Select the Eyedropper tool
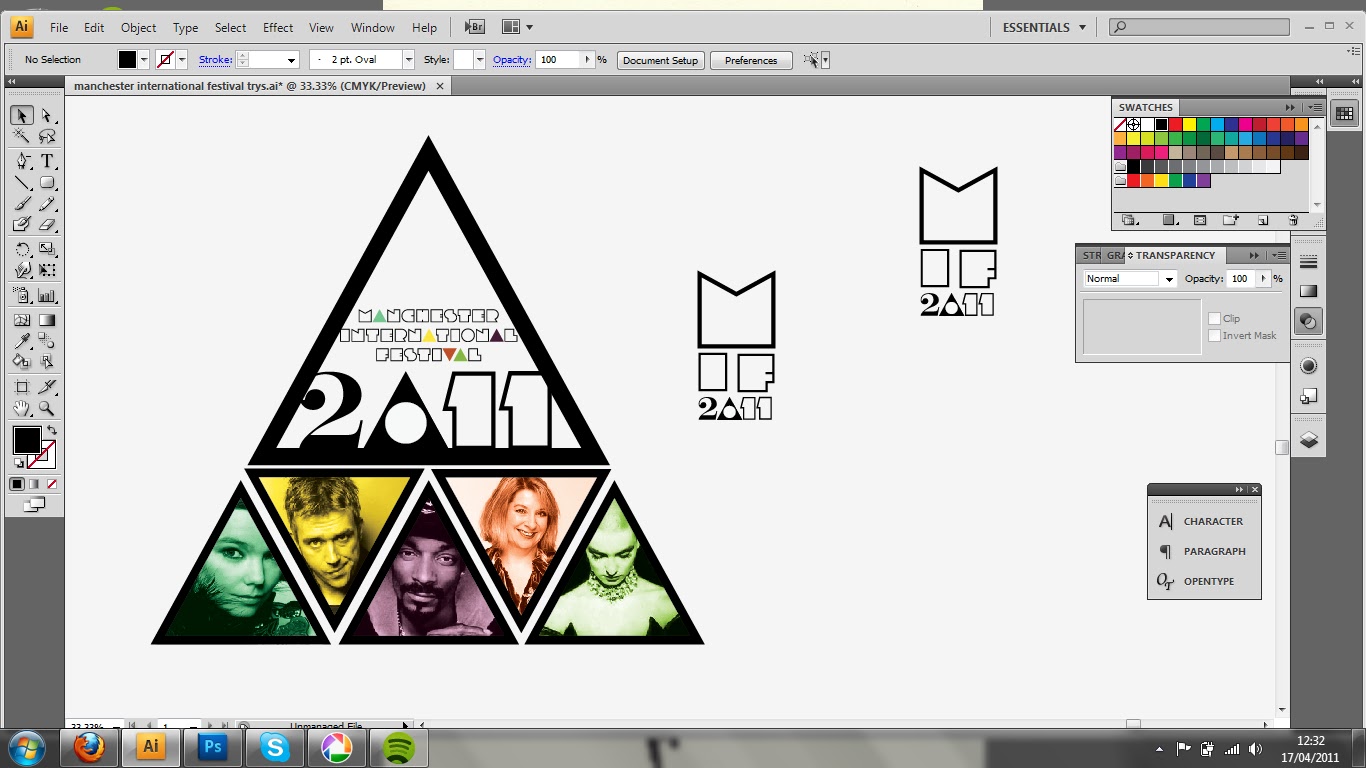1366x768 pixels. (22, 341)
